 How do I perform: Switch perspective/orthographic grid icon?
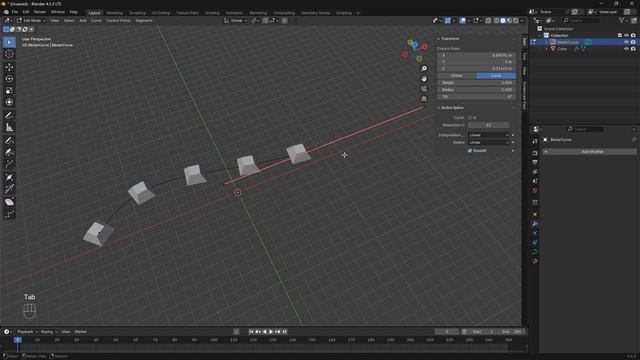point(424,99)
